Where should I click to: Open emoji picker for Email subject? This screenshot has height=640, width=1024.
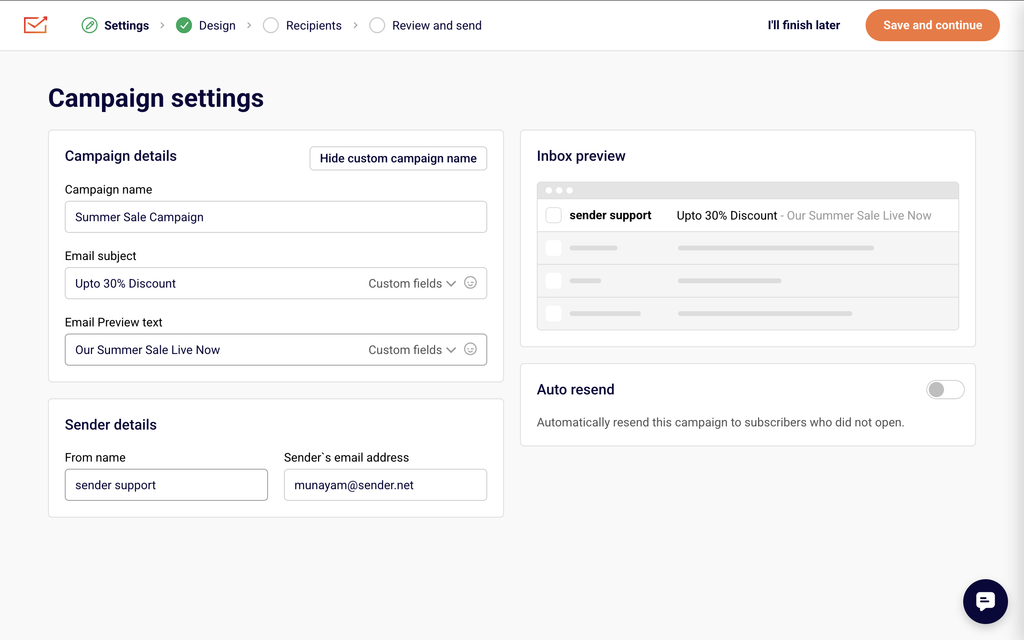[470, 283]
